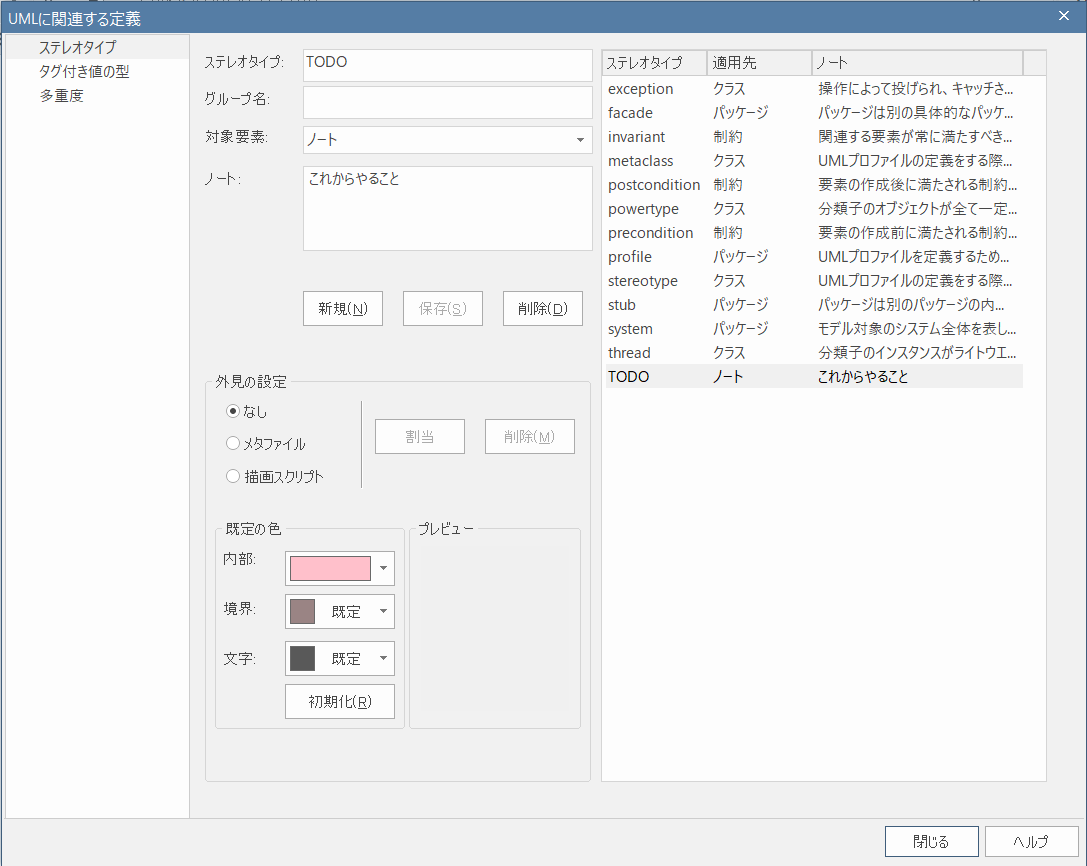Screen dimensions: 1087x866
Task: Expand the 内部 color dropdown
Action: click(383, 568)
